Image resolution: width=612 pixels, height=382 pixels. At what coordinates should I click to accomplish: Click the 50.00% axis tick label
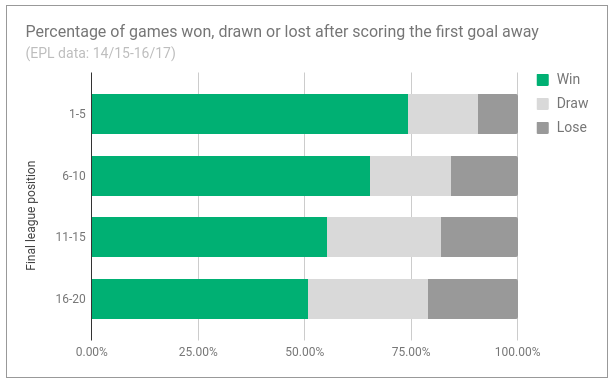(x=304, y=352)
